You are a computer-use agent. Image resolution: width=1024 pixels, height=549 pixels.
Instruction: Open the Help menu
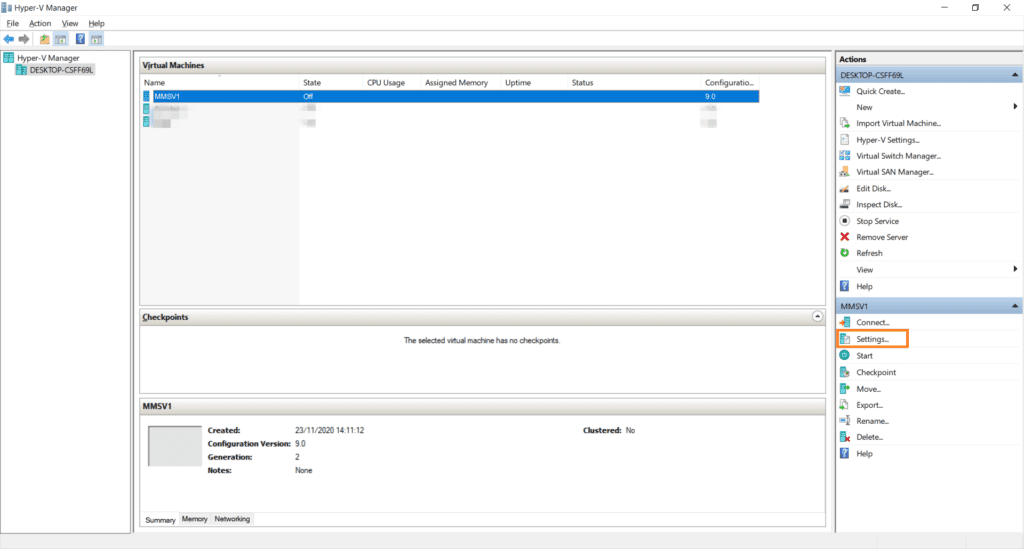click(x=96, y=24)
